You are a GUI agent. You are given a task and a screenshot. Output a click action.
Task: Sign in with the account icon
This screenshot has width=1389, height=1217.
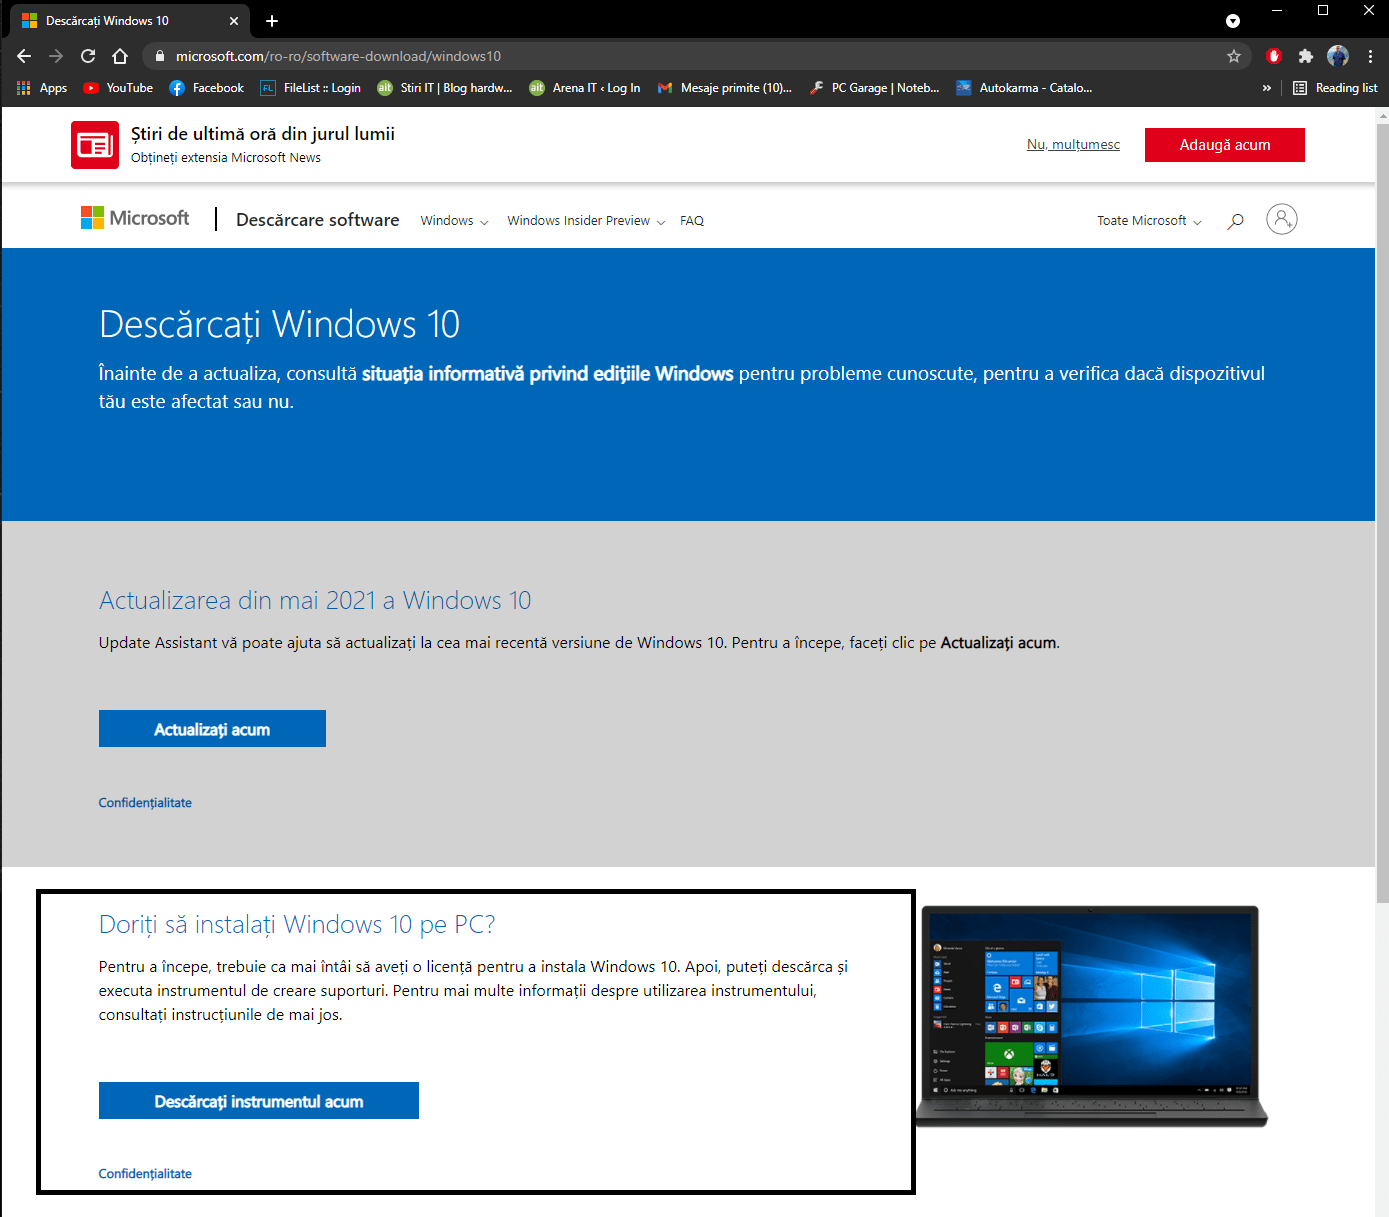click(1282, 219)
